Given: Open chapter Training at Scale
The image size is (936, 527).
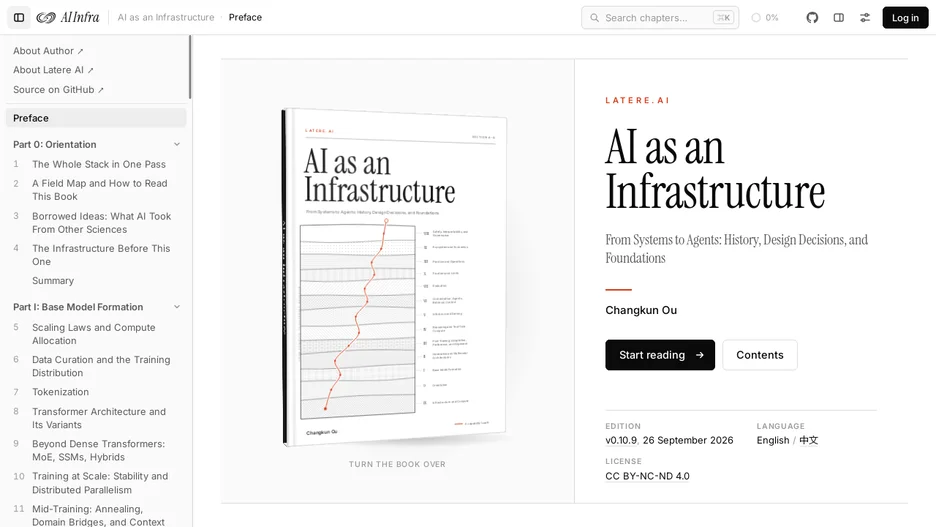Looking at the screenshot, I should pos(100,483).
